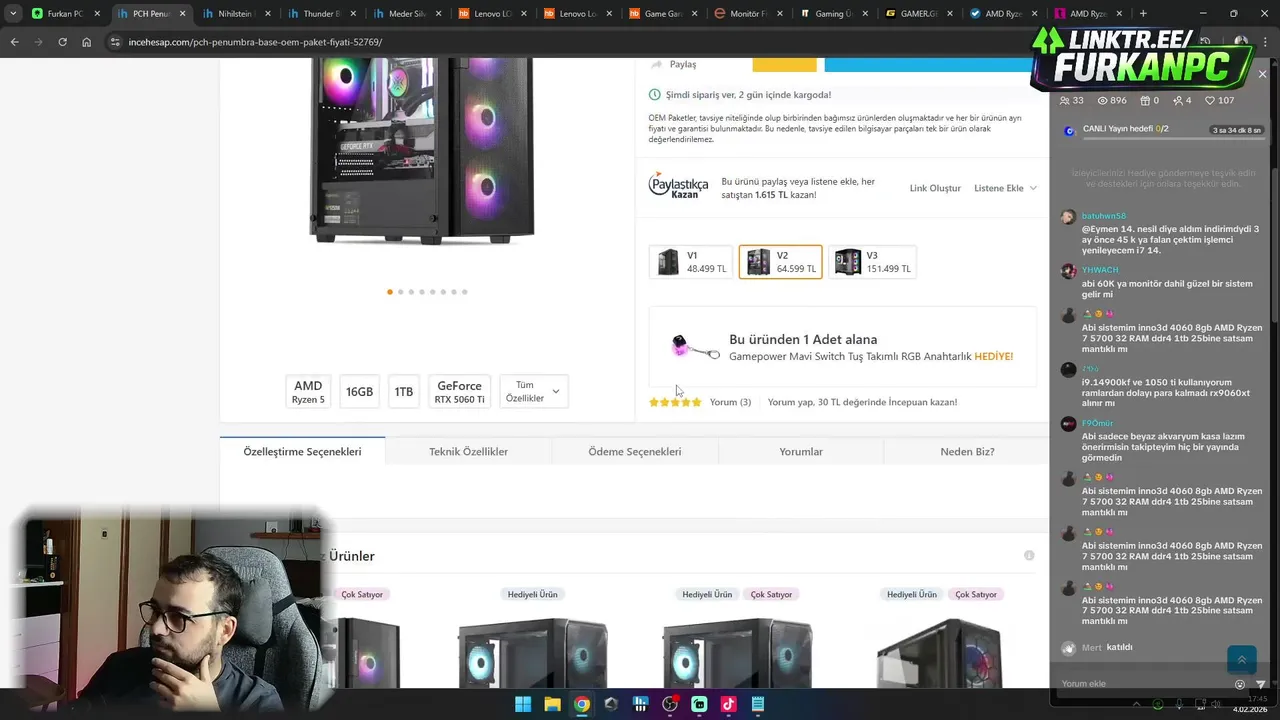Open the Notepad taskbar icon
Image resolution: width=1280 pixels, height=720 pixels.
pos(757,704)
